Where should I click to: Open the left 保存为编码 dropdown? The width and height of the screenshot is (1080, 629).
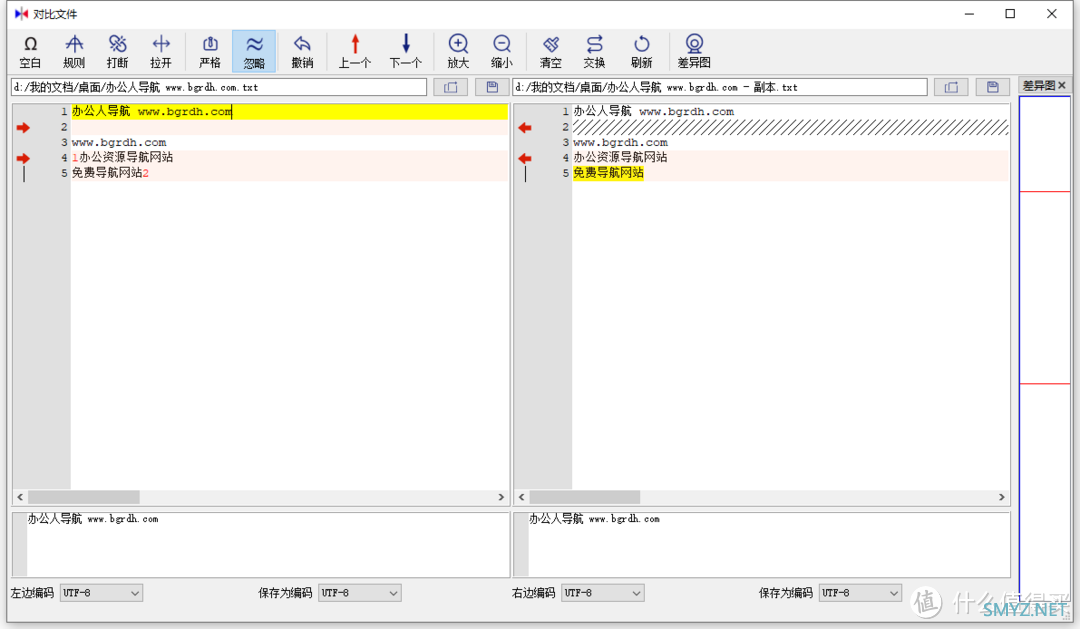pos(360,593)
